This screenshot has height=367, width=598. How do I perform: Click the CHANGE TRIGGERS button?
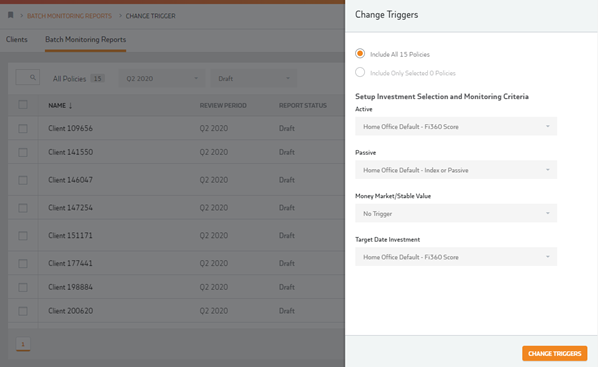coord(555,353)
